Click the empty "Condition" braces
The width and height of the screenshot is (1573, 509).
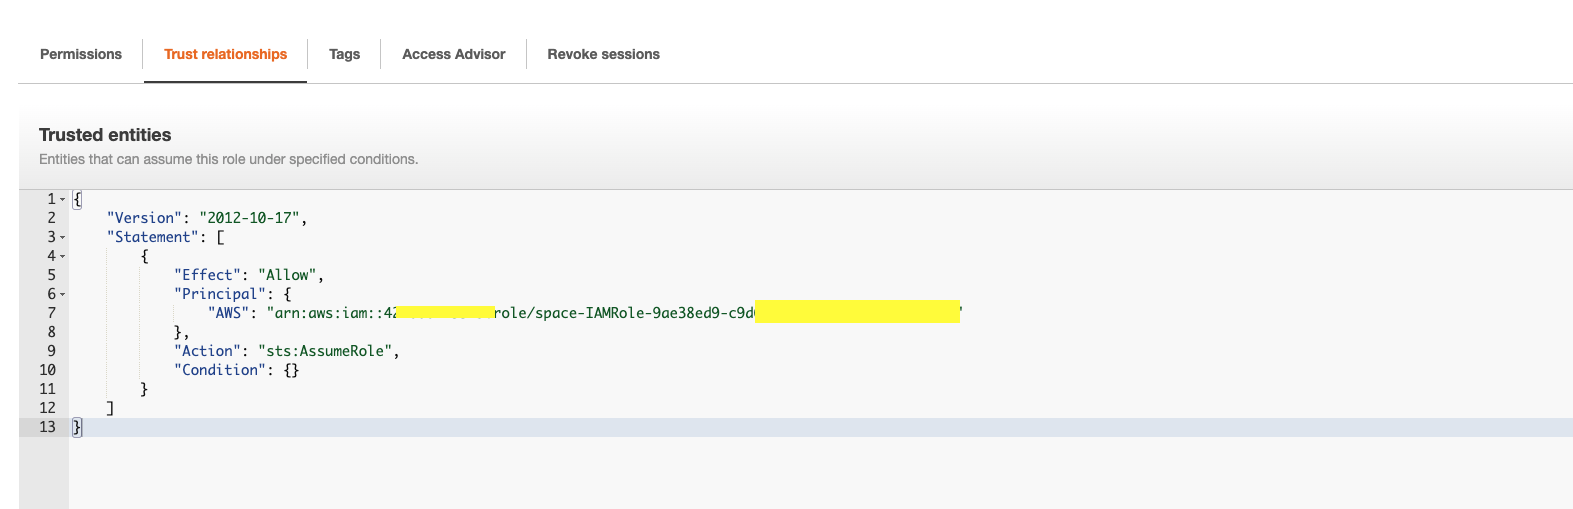(x=291, y=370)
